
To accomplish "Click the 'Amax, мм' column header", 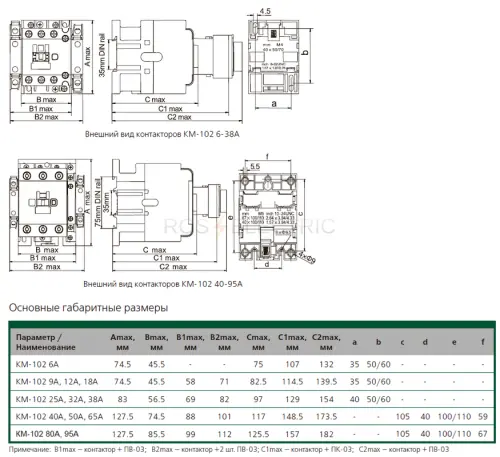I will coord(123,342).
